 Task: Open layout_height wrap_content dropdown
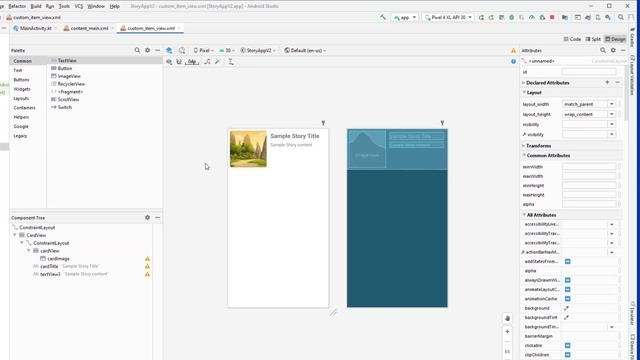(611, 114)
